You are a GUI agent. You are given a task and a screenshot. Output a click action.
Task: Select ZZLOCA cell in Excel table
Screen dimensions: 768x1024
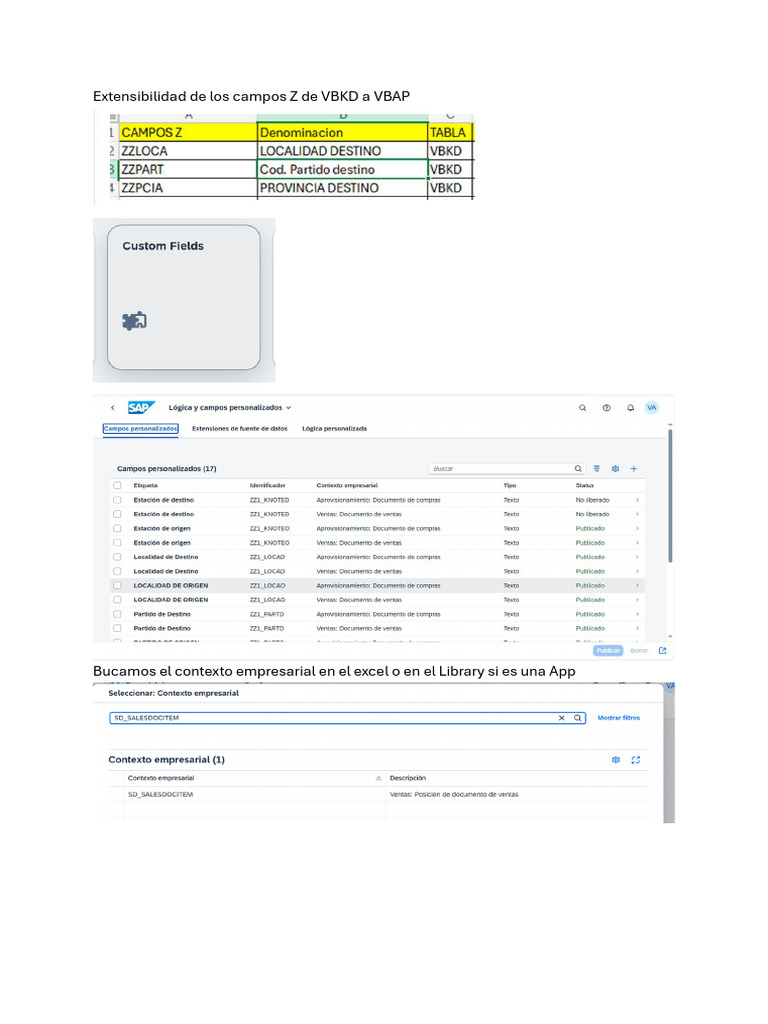click(x=188, y=151)
